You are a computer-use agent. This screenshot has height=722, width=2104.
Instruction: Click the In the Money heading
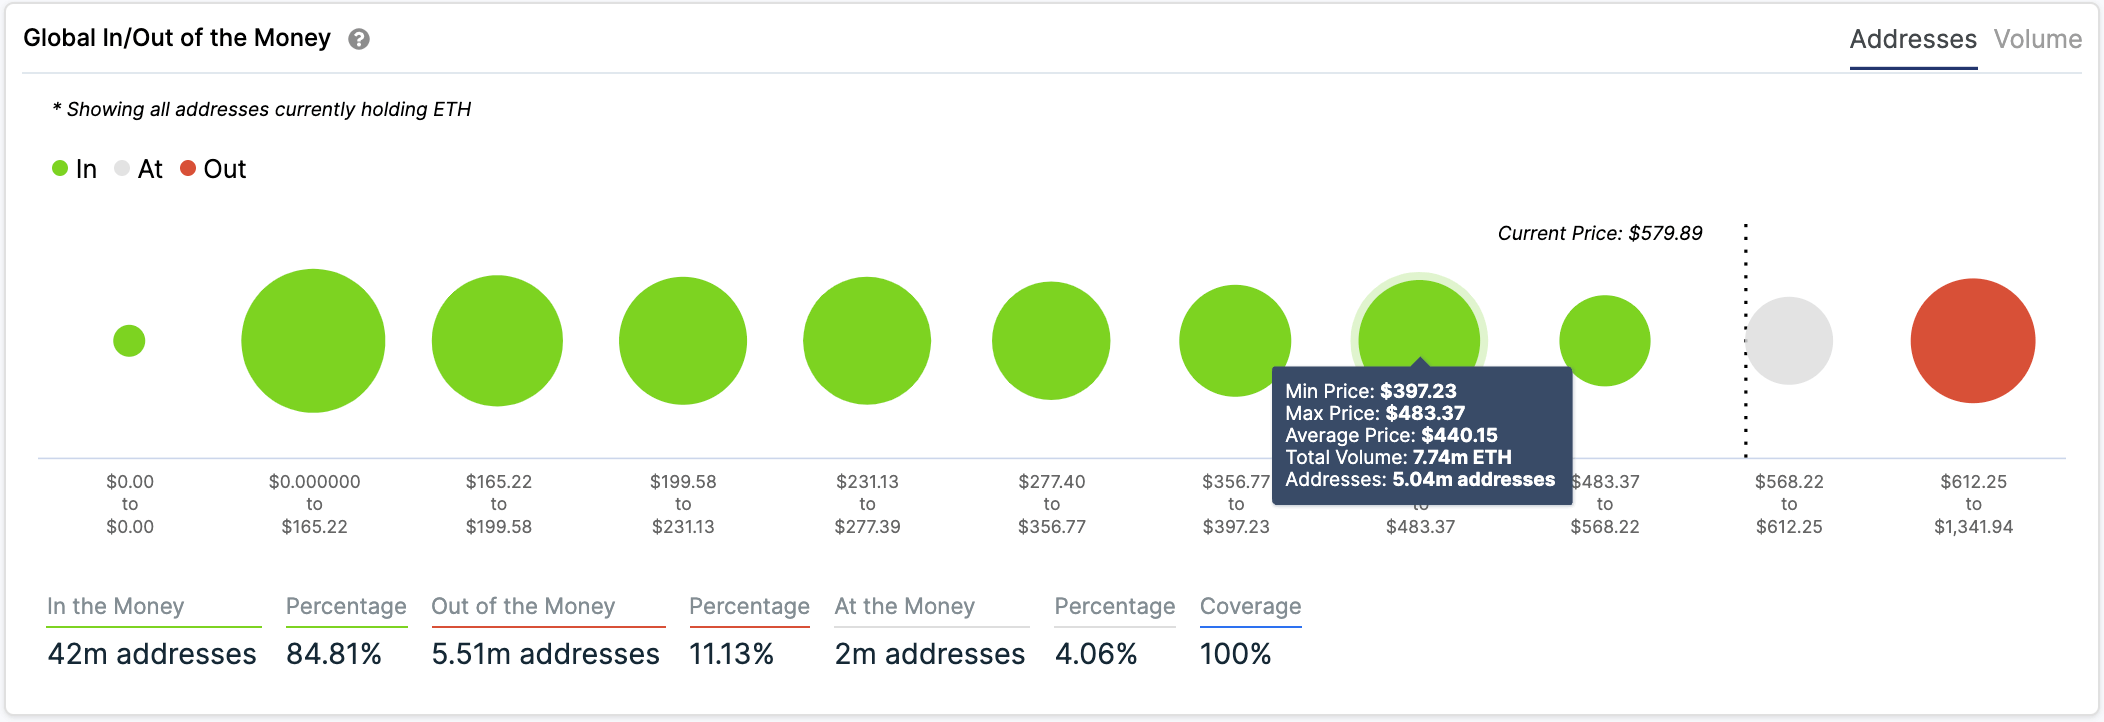click(116, 606)
